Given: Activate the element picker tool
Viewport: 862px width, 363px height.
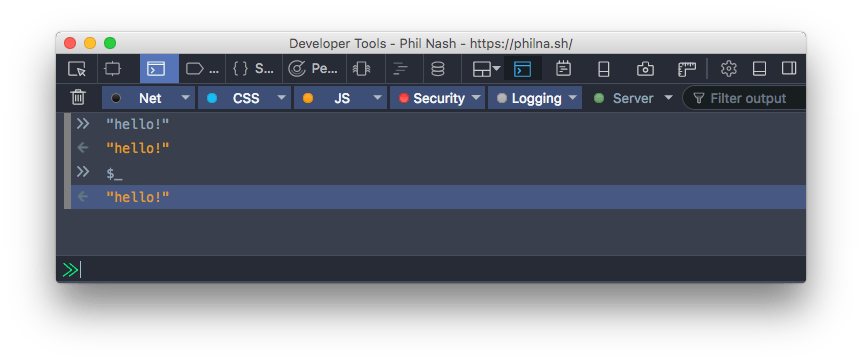Looking at the screenshot, I should (x=77, y=69).
